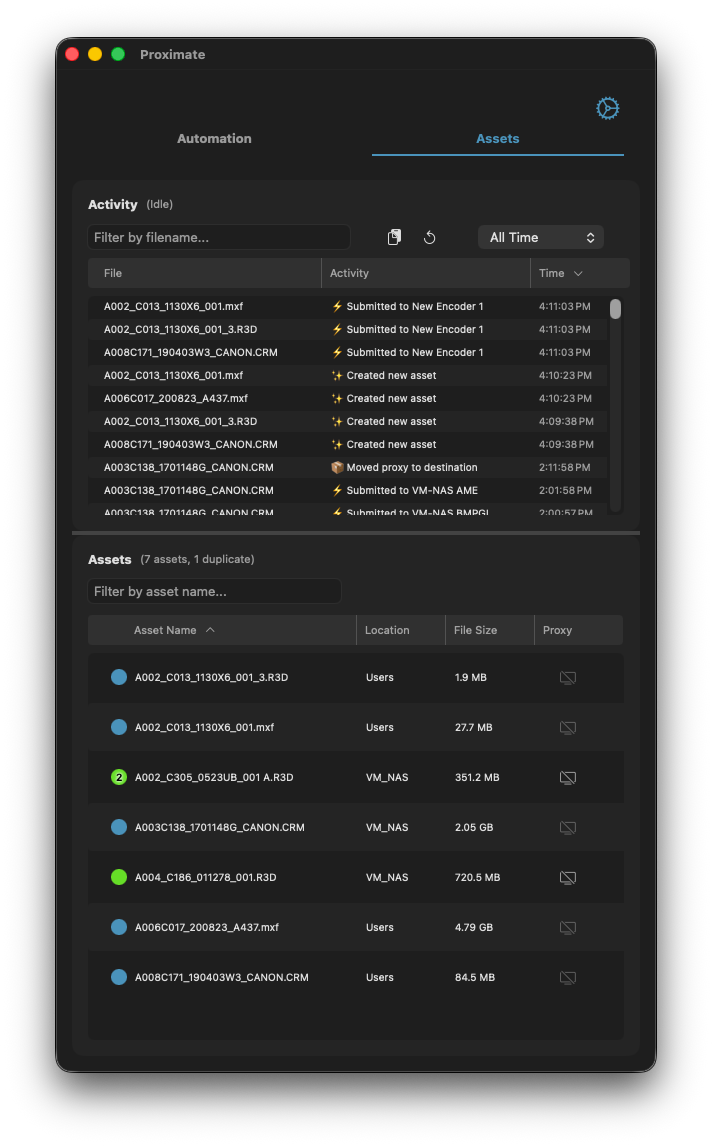Click the green duplicate badge on A002_C305_0523UB_001

[118, 777]
